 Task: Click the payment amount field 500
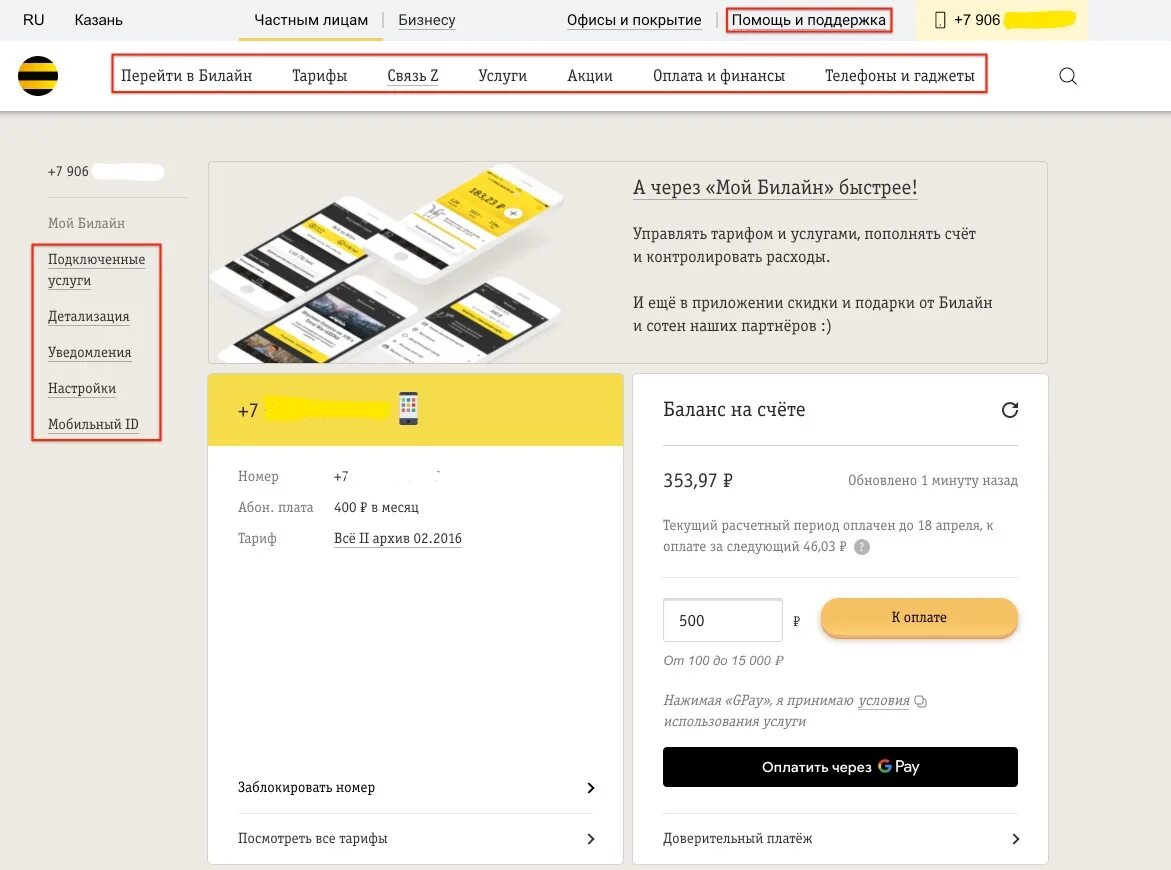pos(723,621)
